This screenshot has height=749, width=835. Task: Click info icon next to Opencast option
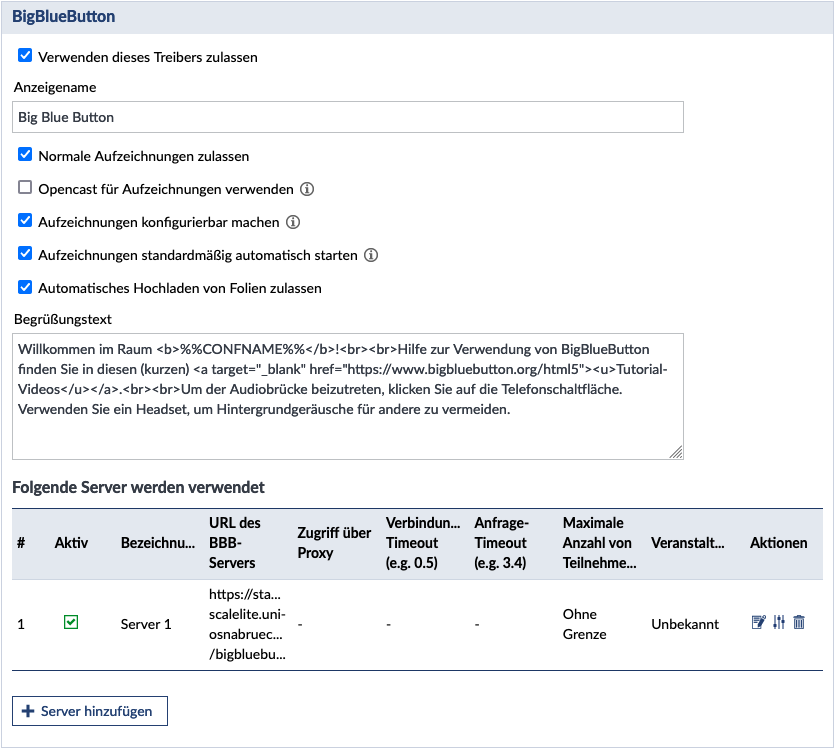308,189
